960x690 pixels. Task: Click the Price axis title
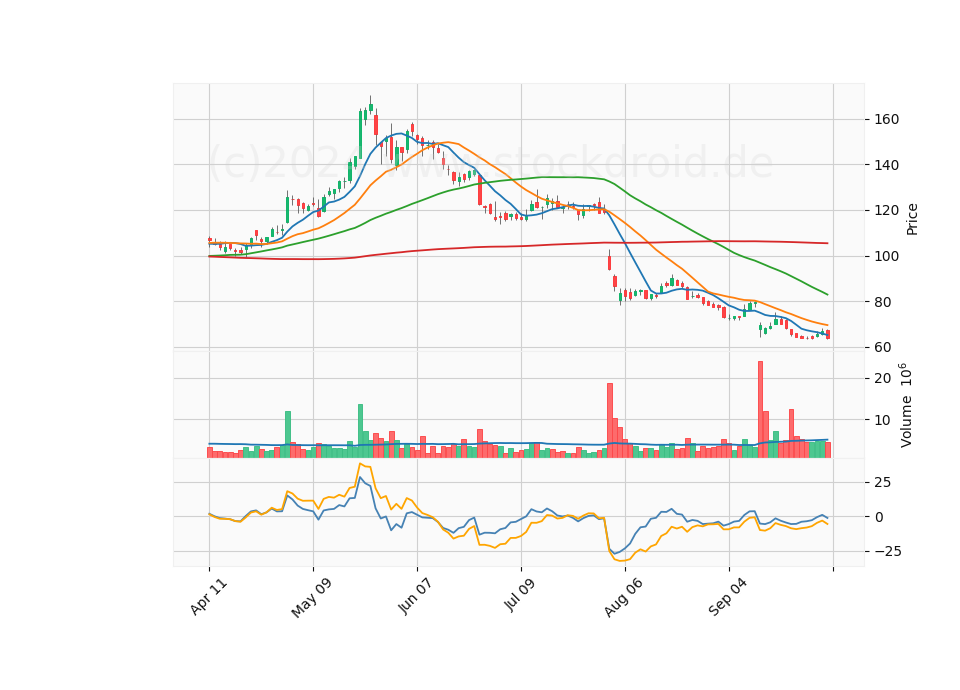912,220
